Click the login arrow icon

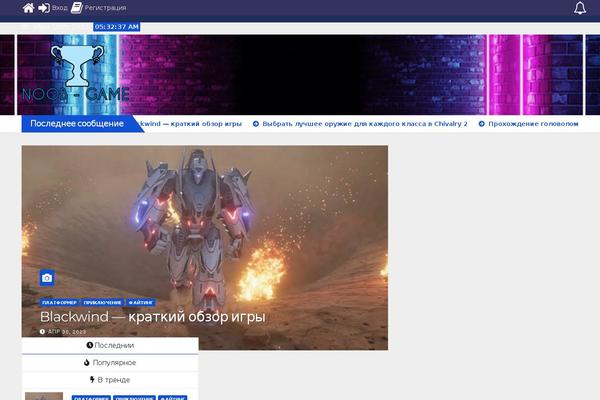coord(44,8)
